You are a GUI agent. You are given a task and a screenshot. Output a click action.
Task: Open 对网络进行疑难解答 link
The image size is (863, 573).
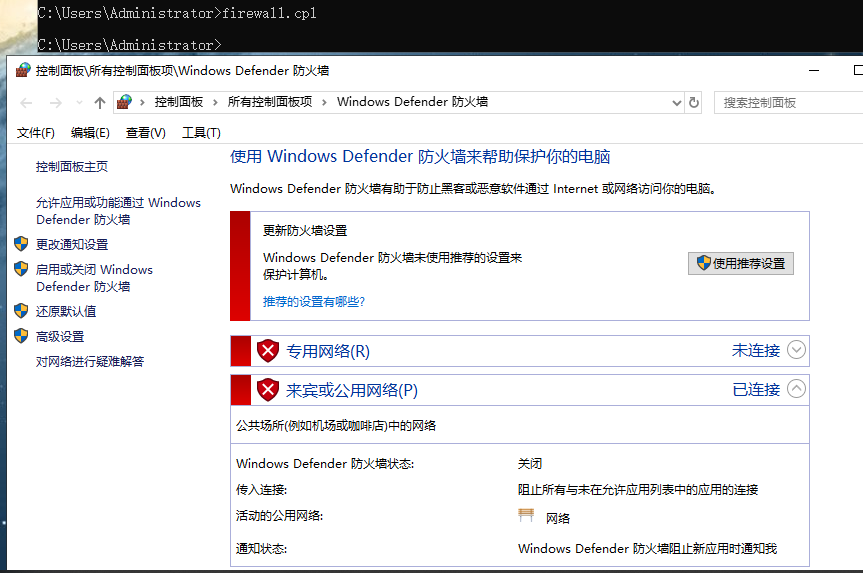[x=90, y=362]
